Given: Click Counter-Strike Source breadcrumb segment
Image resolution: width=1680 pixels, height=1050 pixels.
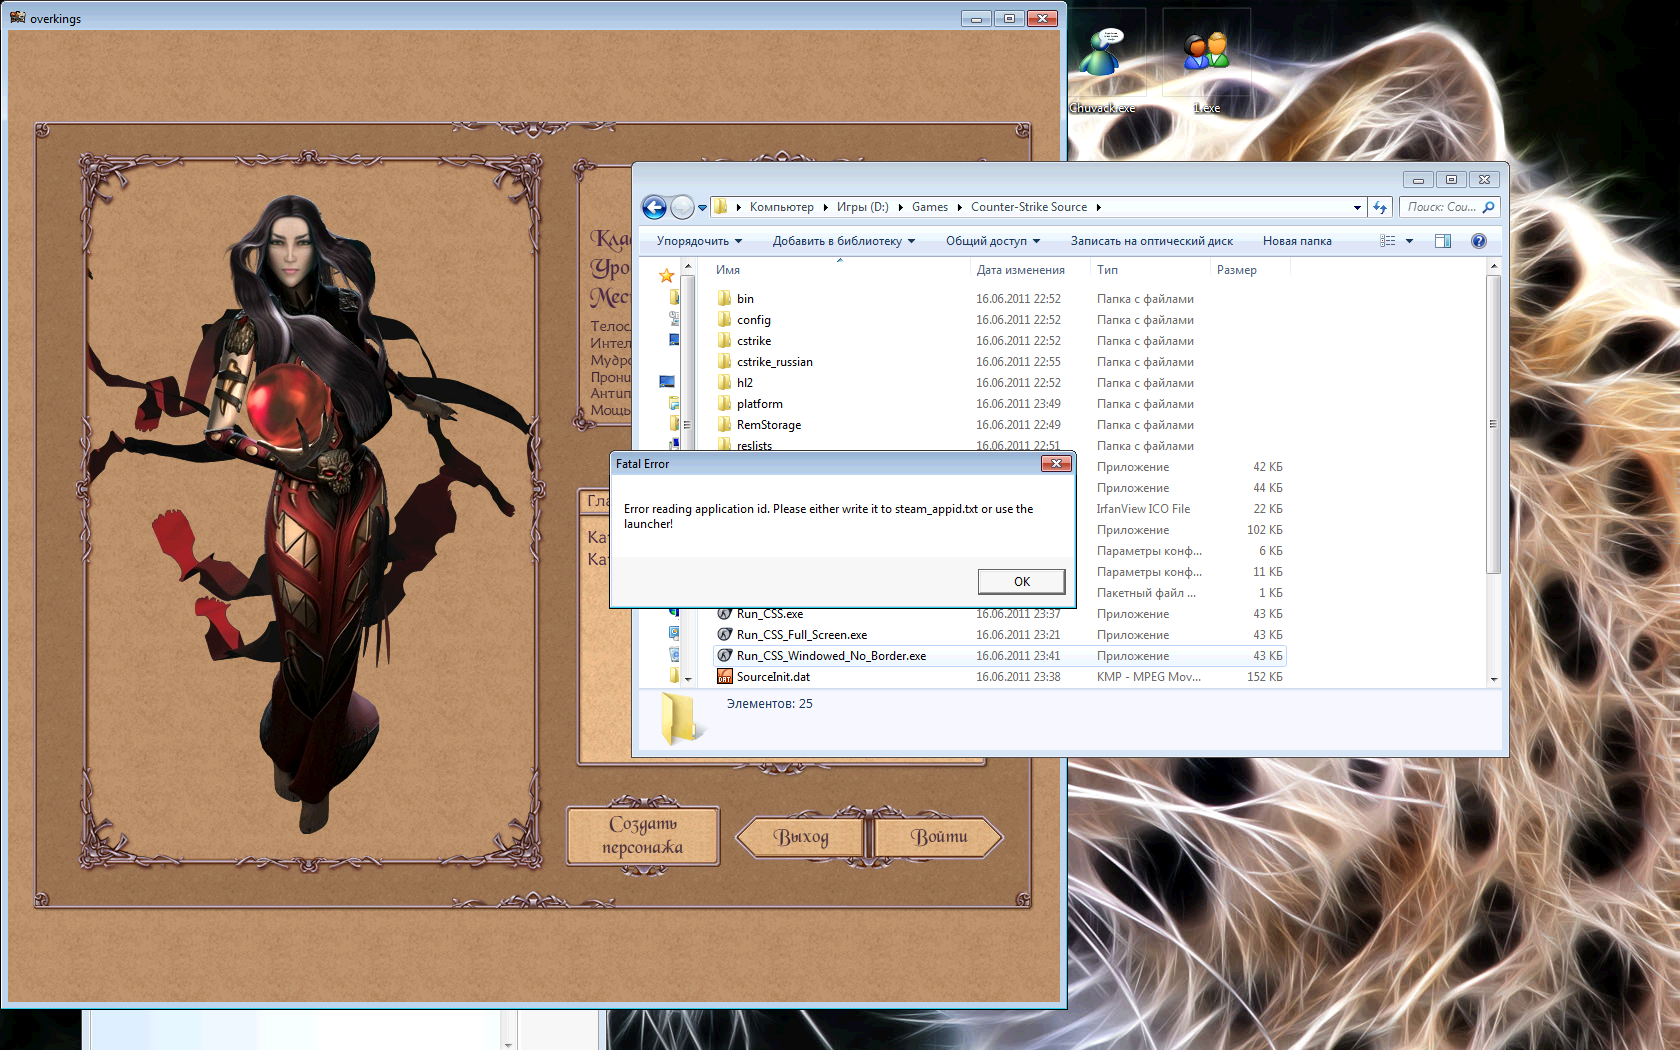Looking at the screenshot, I should (1028, 207).
